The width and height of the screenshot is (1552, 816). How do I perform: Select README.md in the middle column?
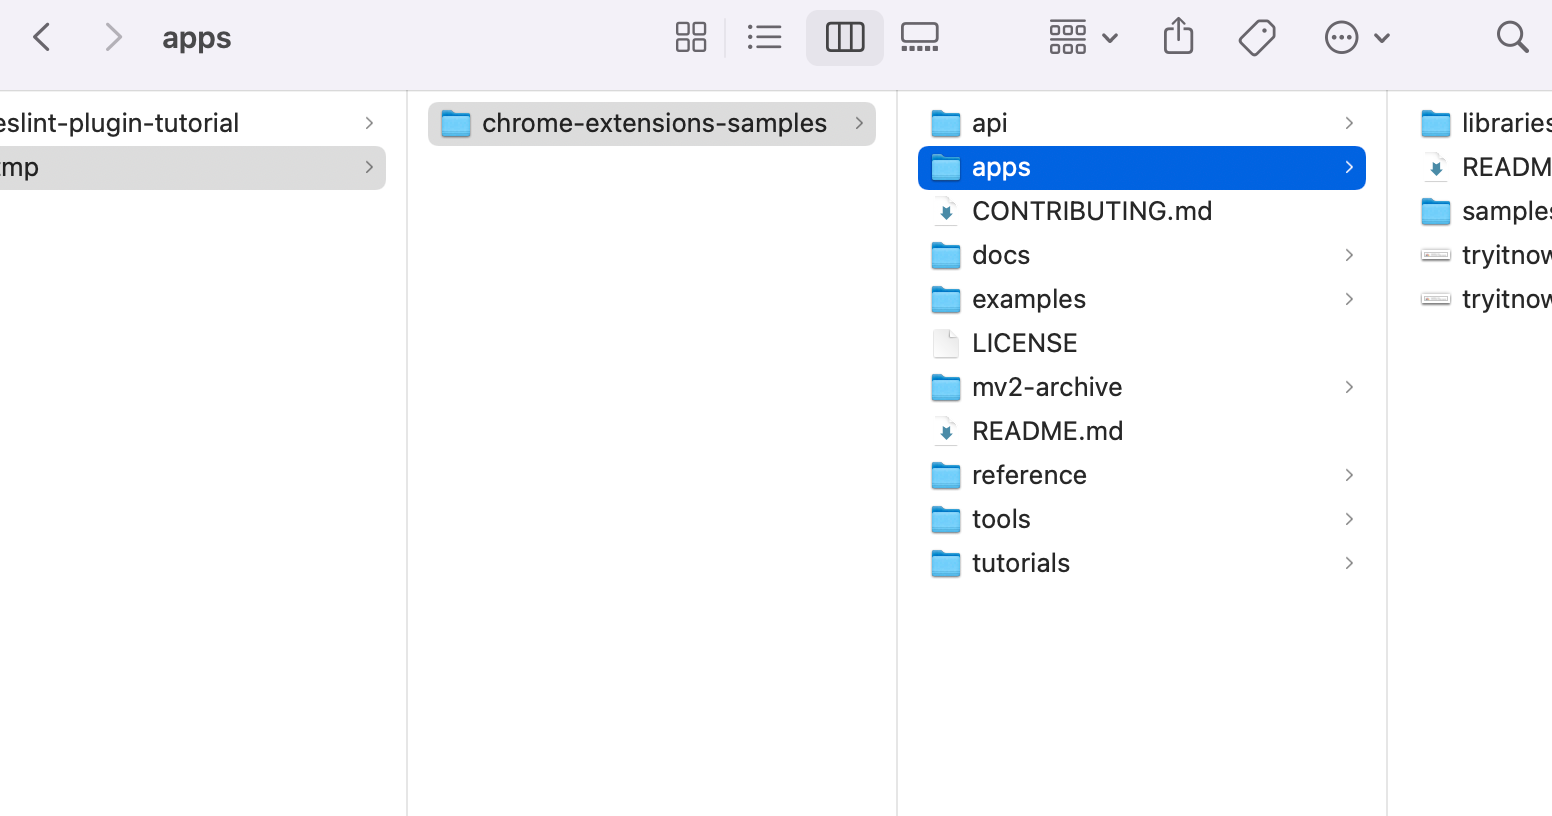[1047, 431]
